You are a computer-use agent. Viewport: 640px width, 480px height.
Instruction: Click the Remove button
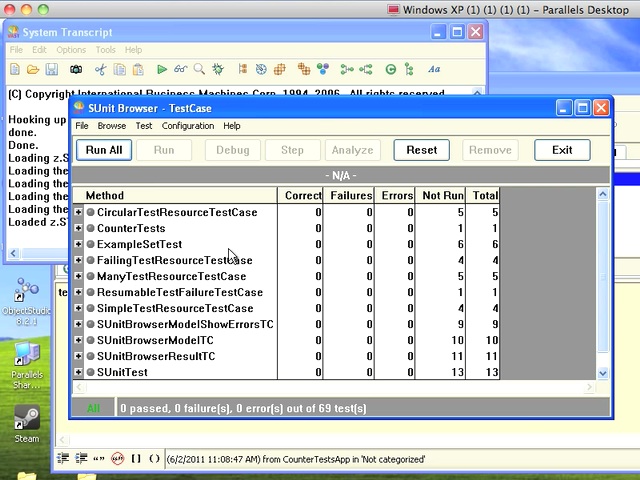point(490,150)
